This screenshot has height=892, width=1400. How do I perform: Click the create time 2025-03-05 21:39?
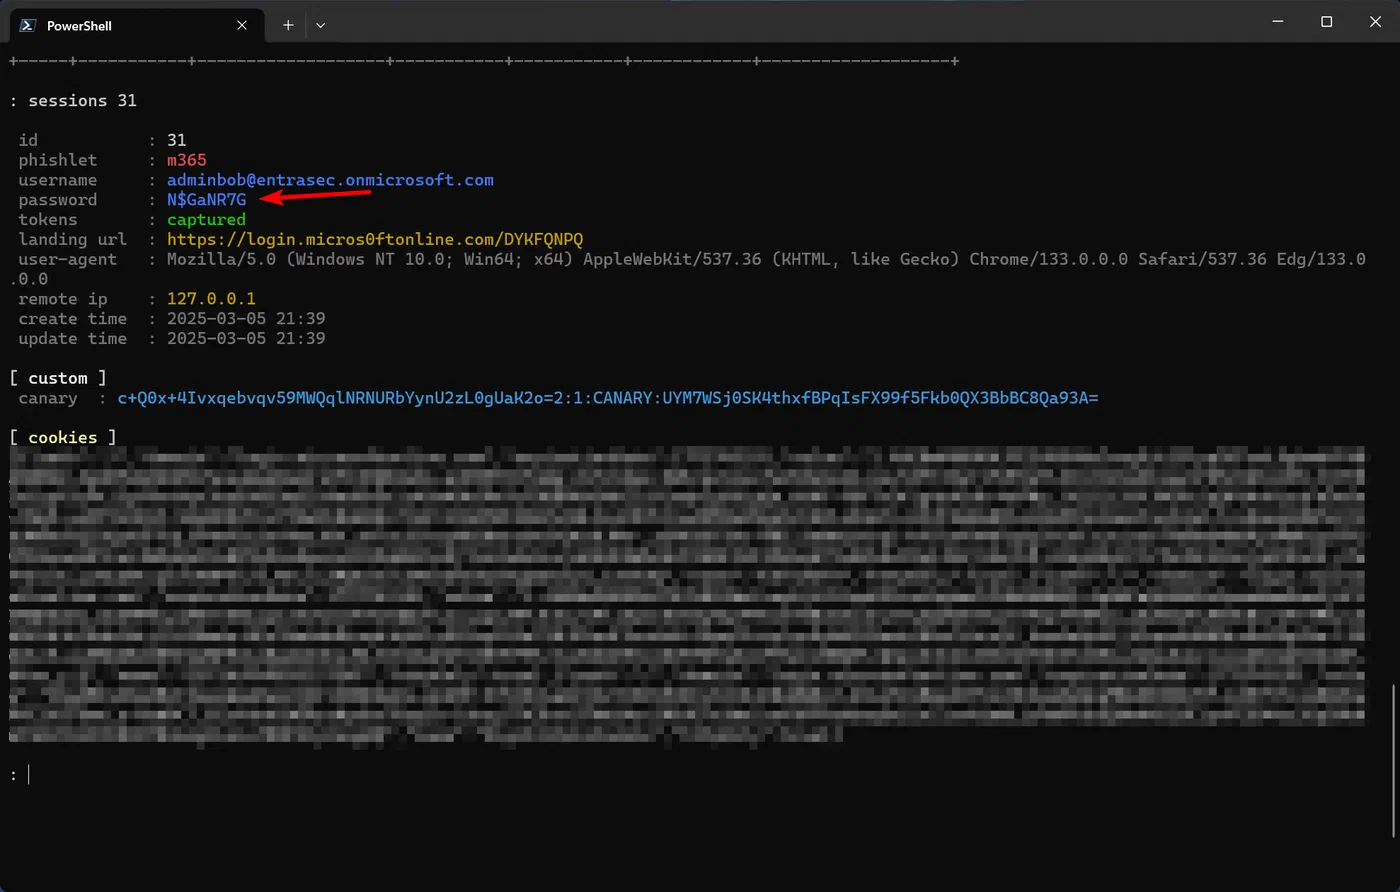pyautogui.click(x=246, y=319)
